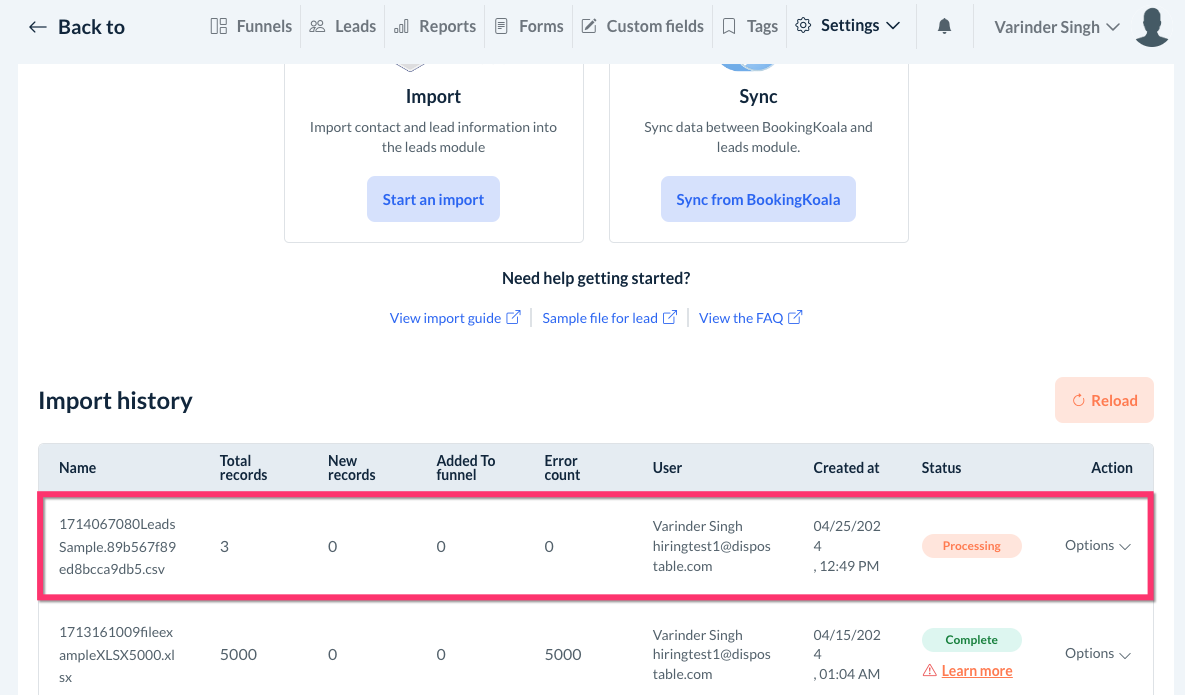Viewport: 1185px width, 695px height.
Task: Click the back arrow icon
Action: [x=38, y=27]
